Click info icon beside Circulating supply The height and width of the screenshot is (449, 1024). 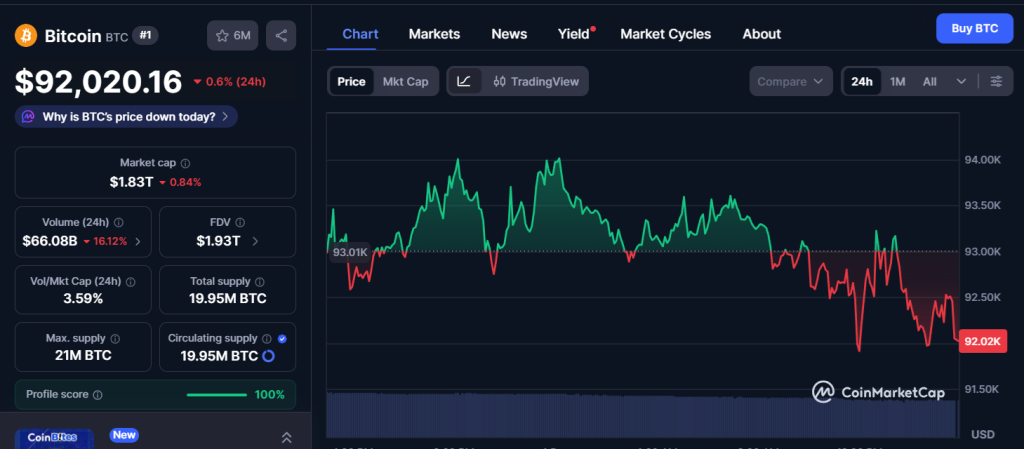pos(266,339)
